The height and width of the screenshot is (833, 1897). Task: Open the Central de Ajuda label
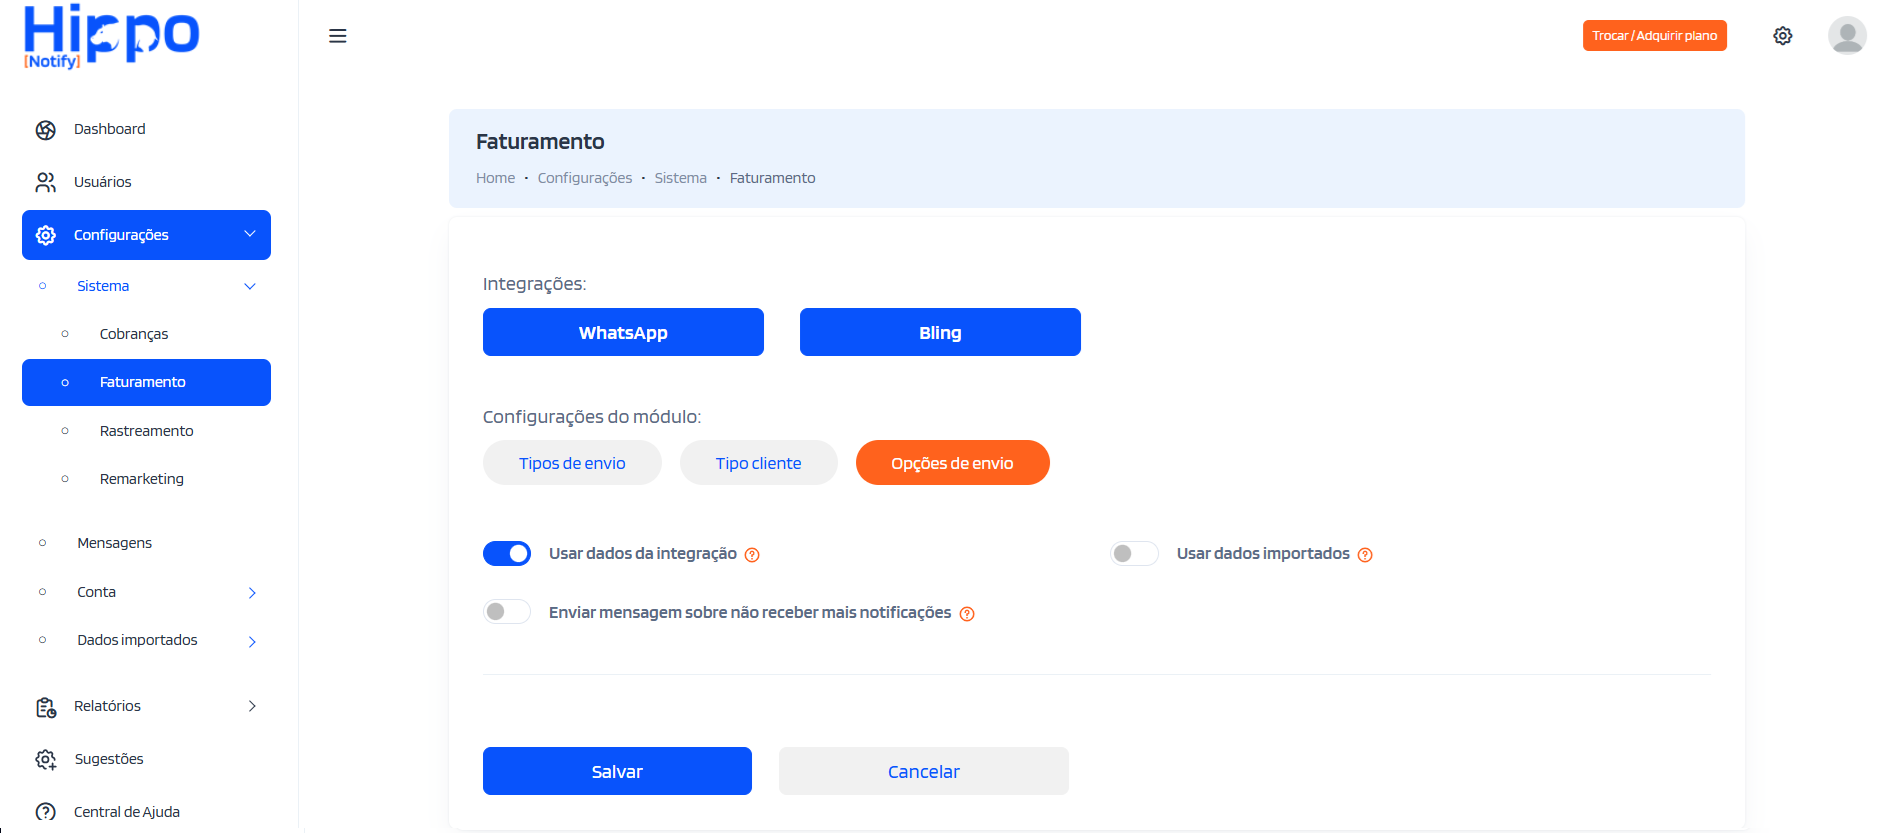click(x=127, y=812)
